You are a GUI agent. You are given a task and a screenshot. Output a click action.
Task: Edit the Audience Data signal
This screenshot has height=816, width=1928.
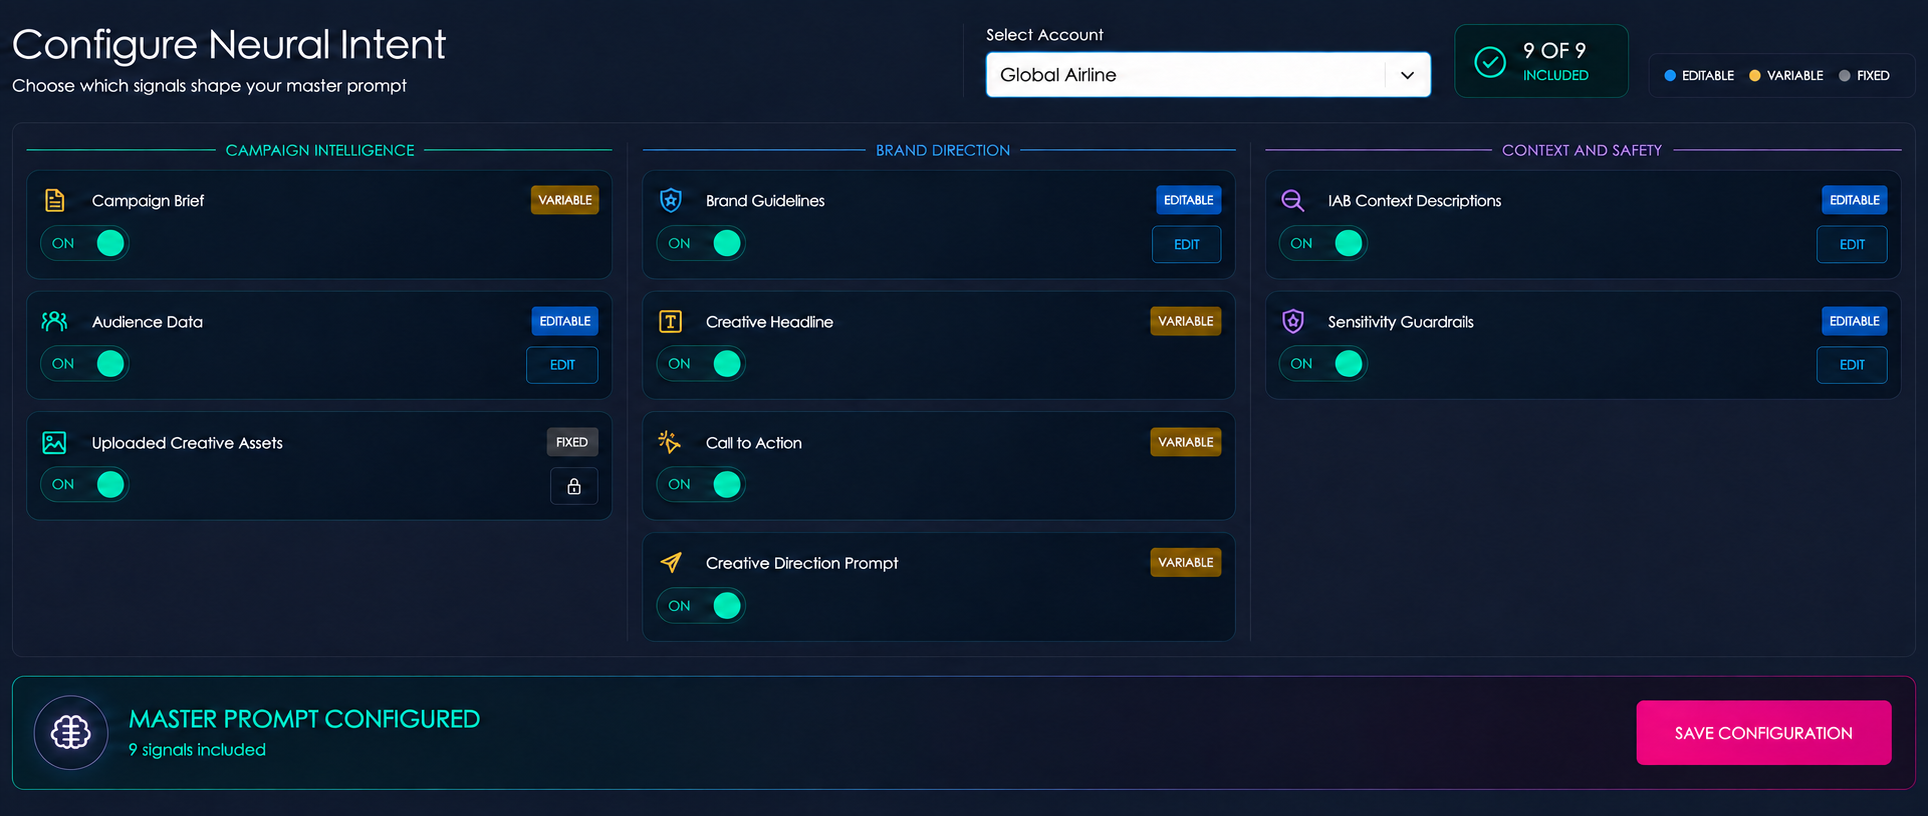562,365
